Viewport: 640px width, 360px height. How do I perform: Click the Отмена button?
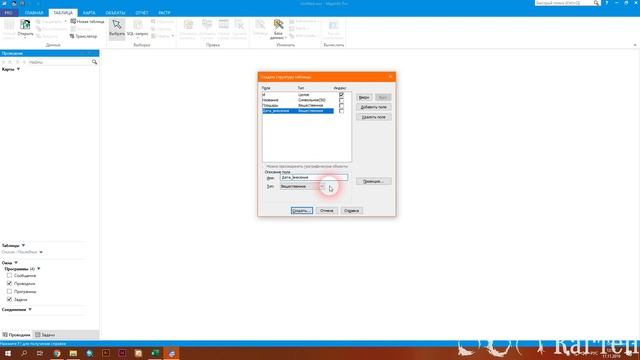pos(327,211)
